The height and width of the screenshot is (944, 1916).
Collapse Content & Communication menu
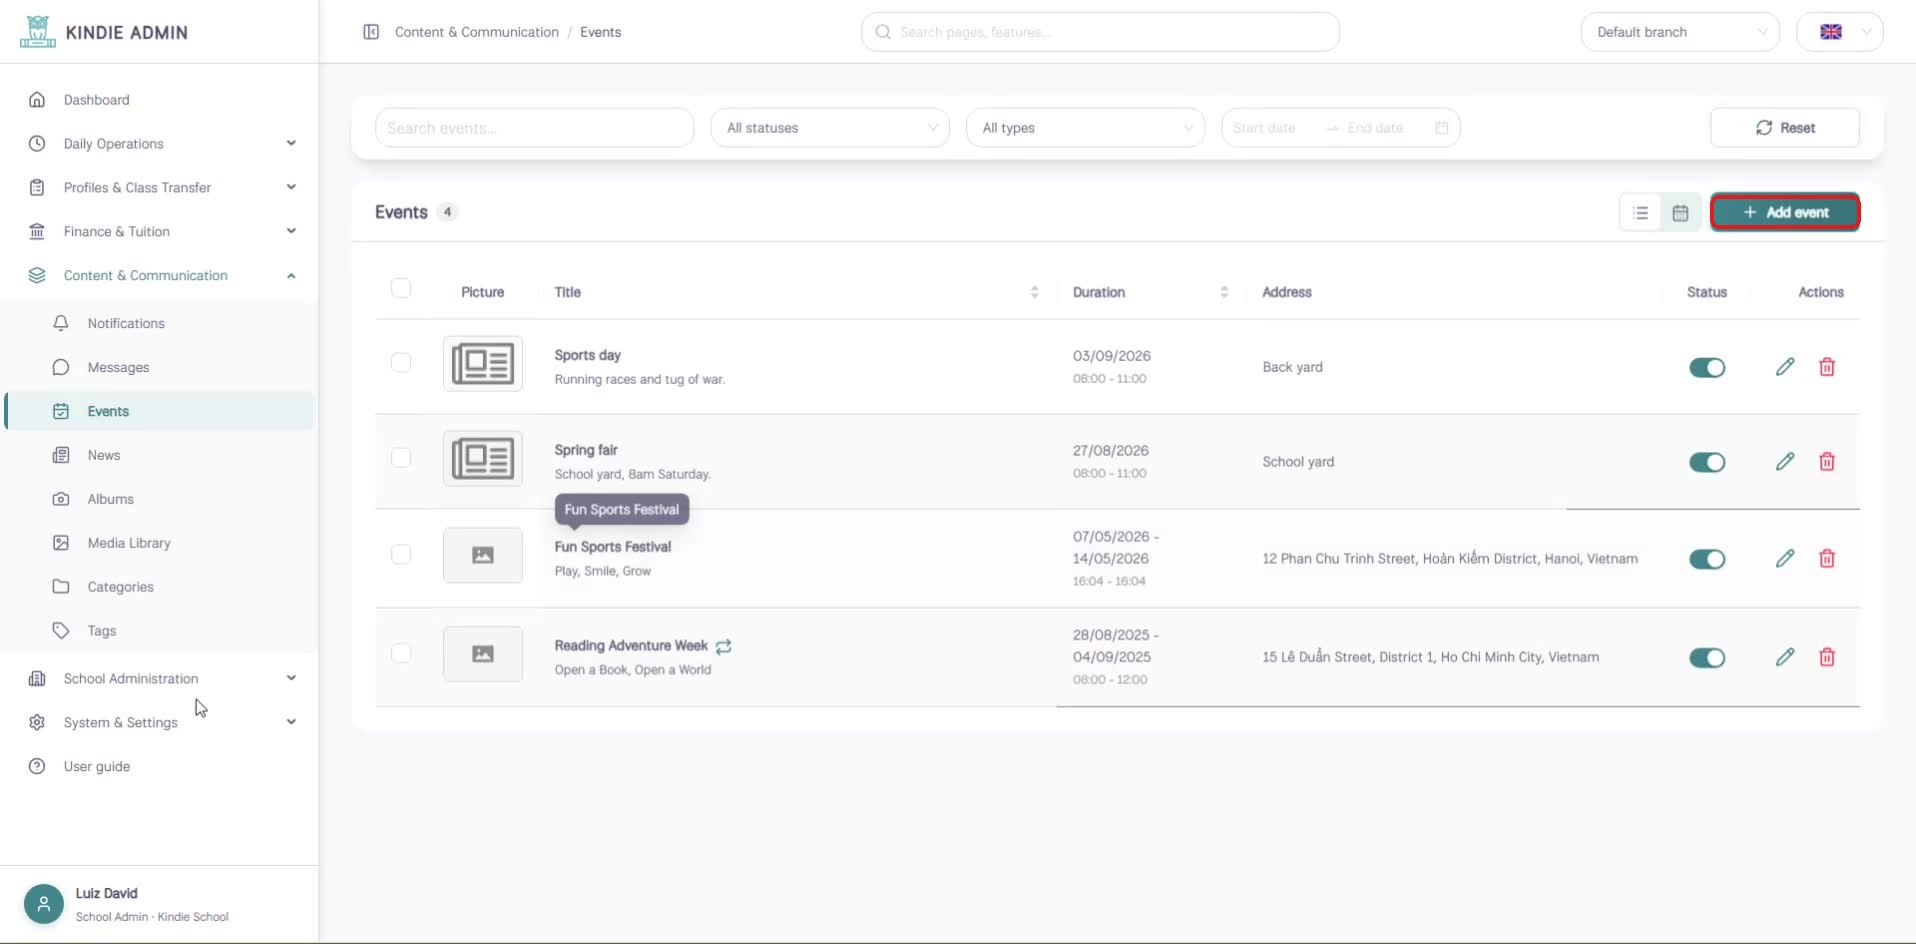tap(160, 275)
